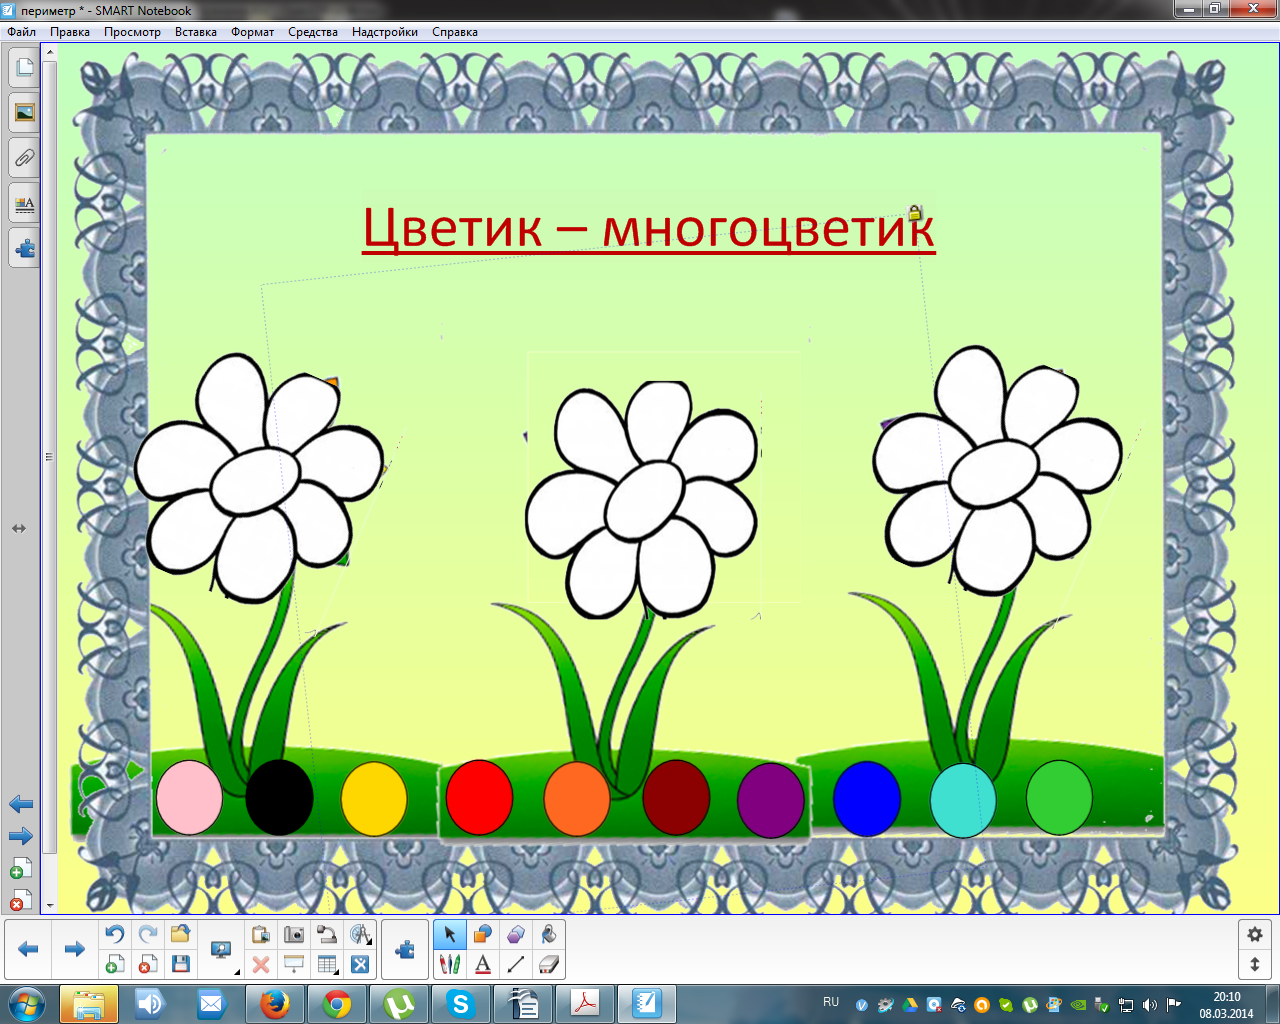
Task: Click the RU language indicator
Action: [831, 1002]
